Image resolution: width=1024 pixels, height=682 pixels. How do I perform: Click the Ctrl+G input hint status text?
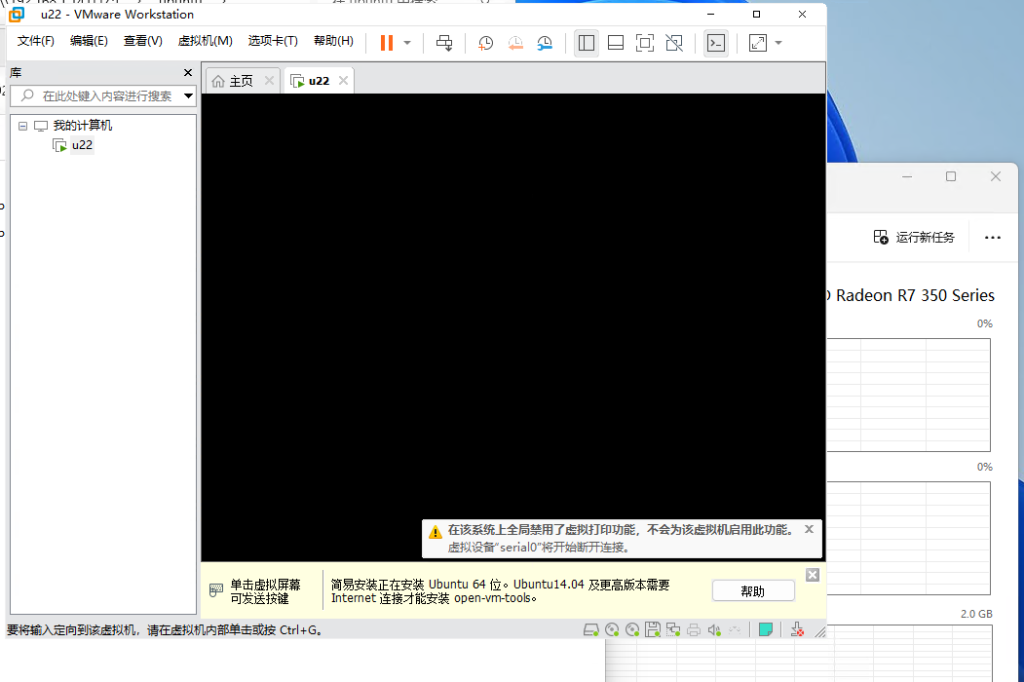point(164,630)
